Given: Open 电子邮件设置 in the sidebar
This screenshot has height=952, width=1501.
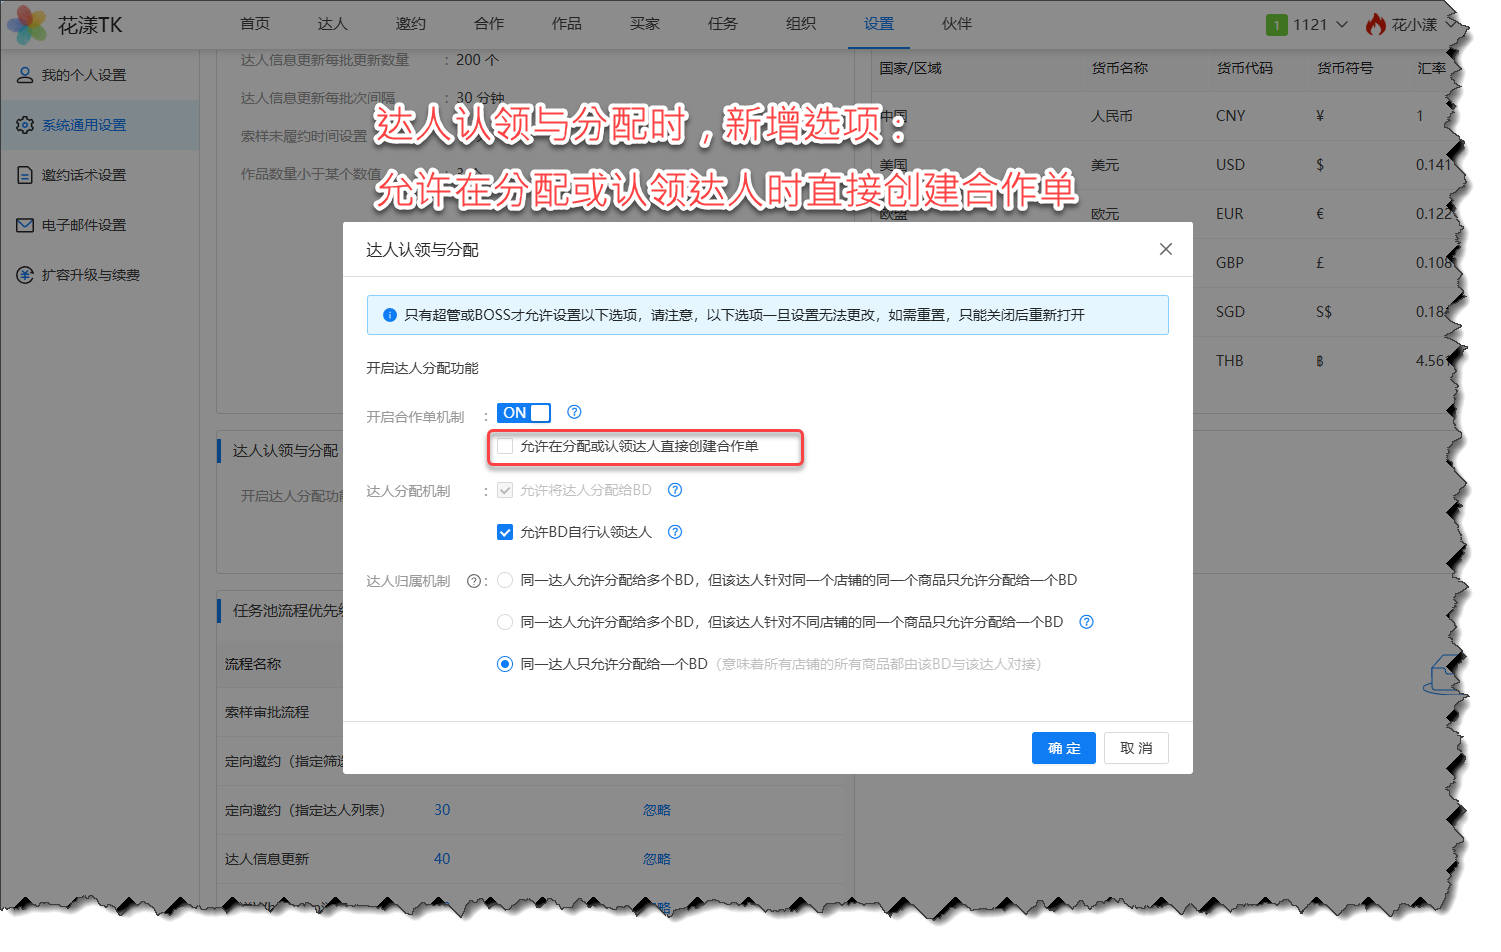Looking at the screenshot, I should click(84, 225).
